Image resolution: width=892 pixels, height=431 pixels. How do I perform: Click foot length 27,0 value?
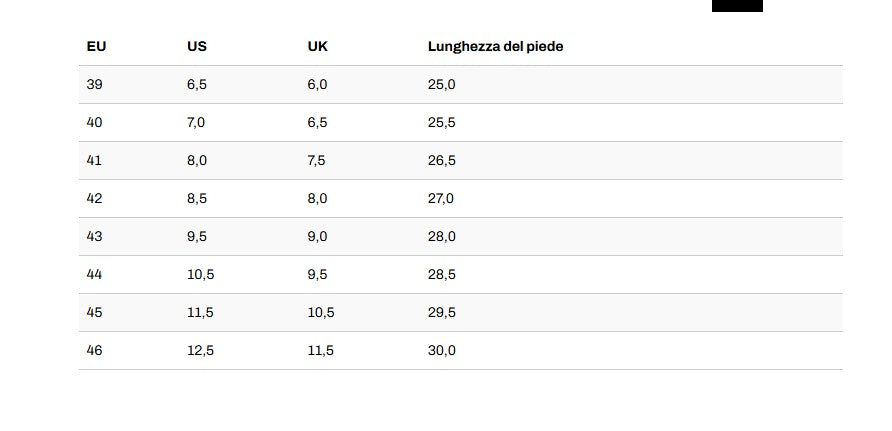[441, 199]
